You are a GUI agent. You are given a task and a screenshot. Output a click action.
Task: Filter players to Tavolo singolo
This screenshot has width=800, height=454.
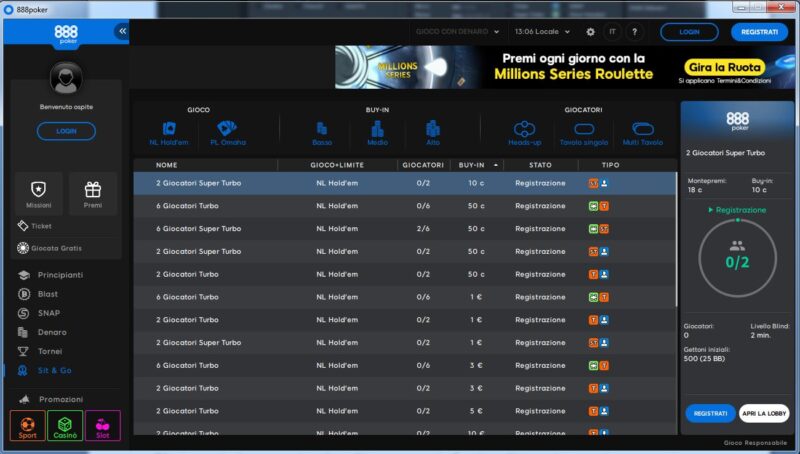(584, 134)
